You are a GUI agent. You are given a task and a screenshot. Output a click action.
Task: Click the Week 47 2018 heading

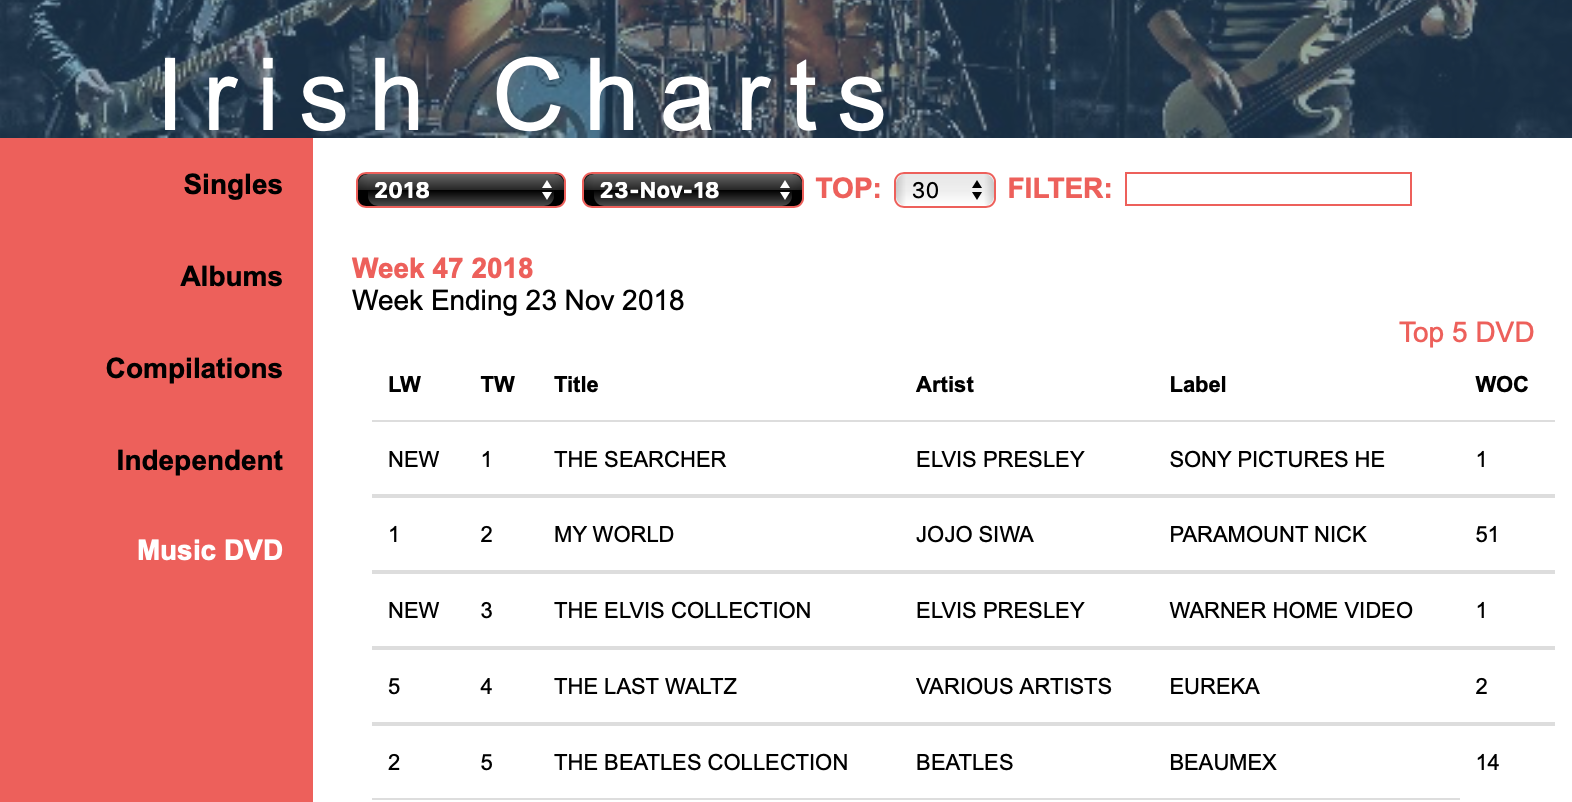(442, 267)
